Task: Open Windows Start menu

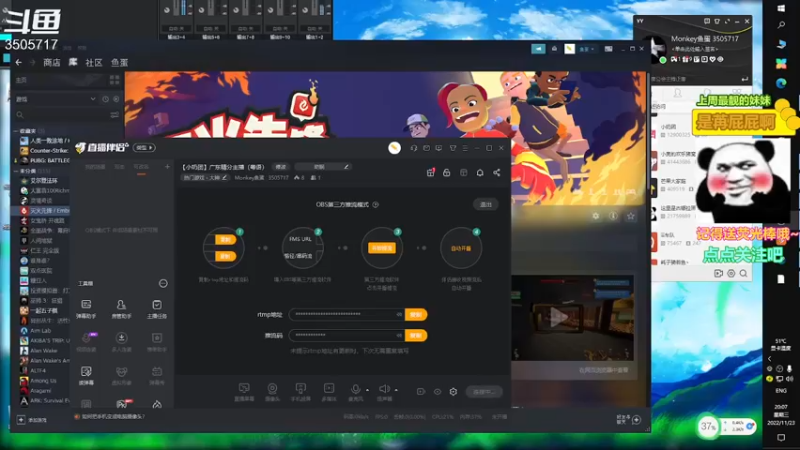Action: [781, 8]
